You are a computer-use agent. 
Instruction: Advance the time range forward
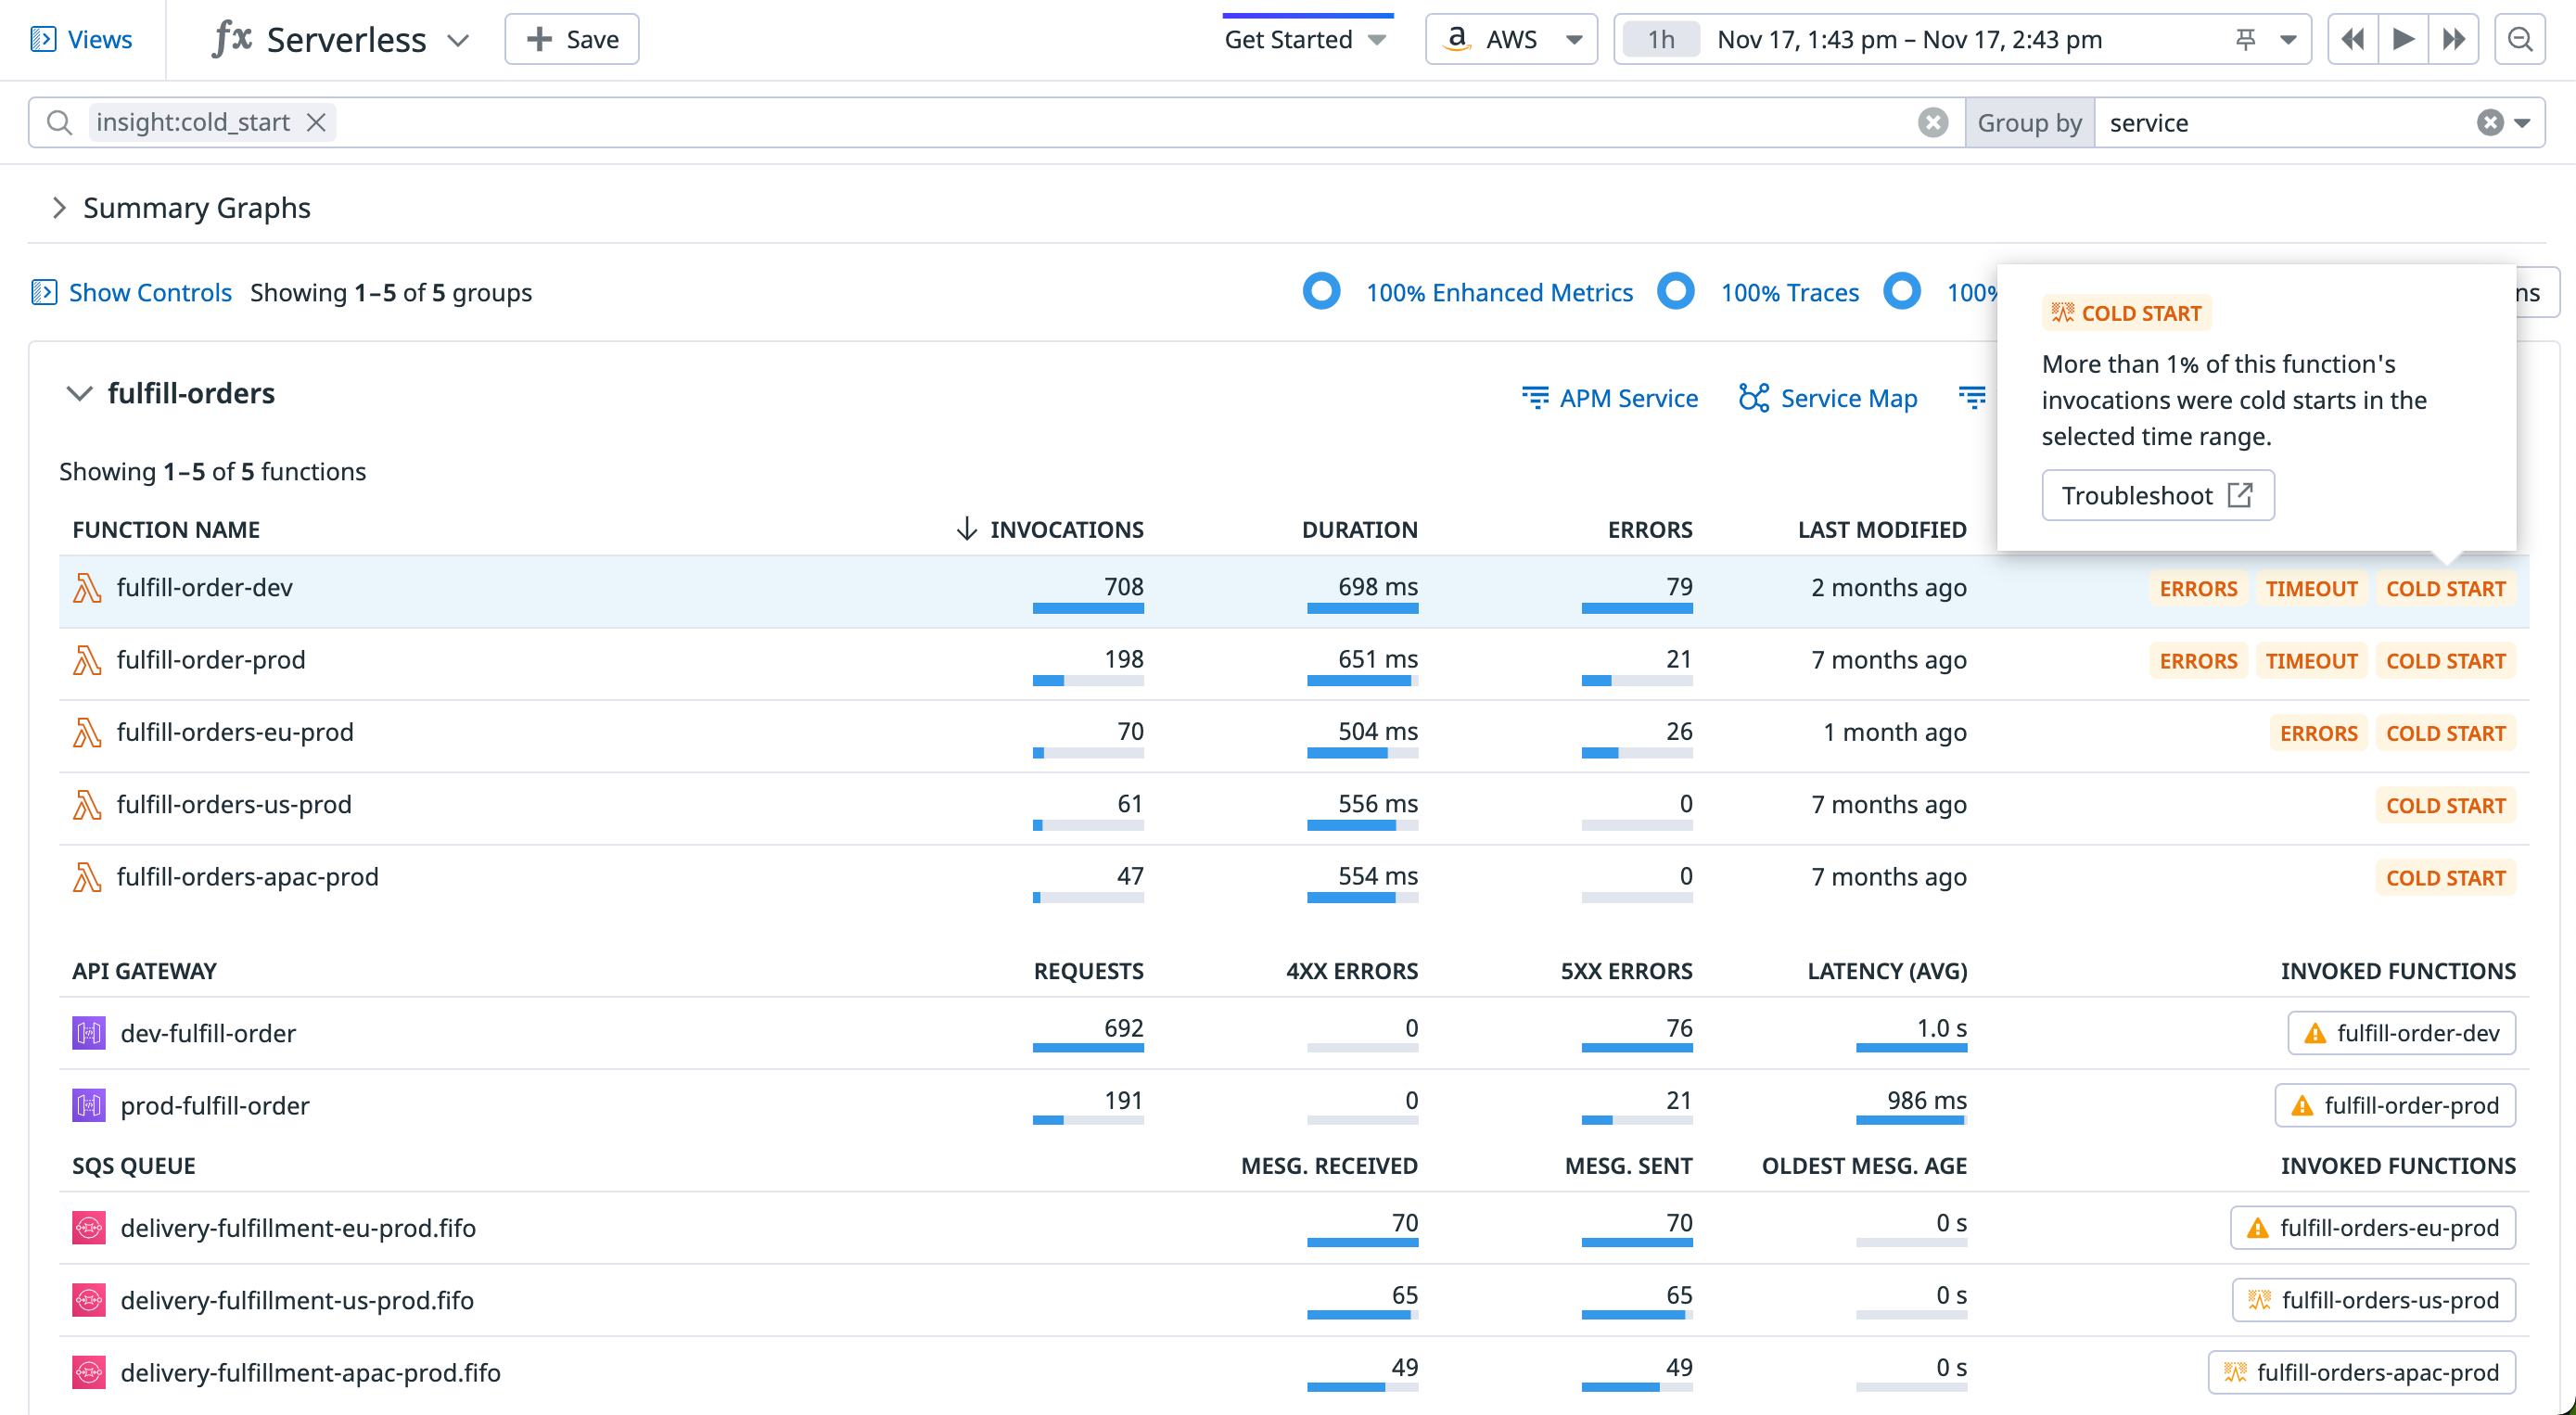click(x=2455, y=39)
